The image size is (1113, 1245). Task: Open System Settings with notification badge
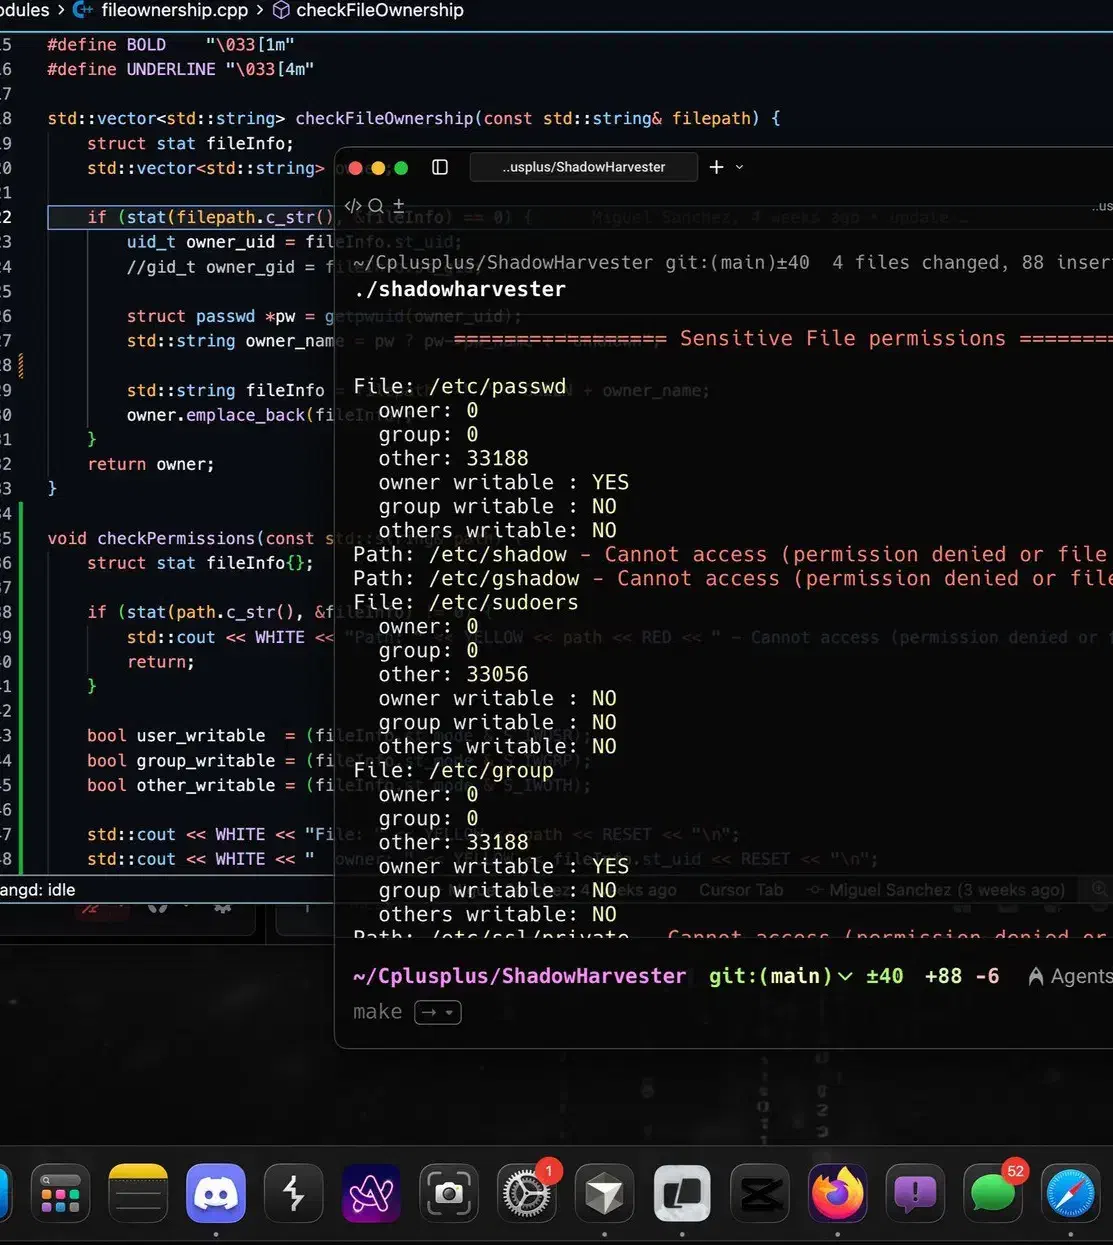click(x=527, y=1193)
